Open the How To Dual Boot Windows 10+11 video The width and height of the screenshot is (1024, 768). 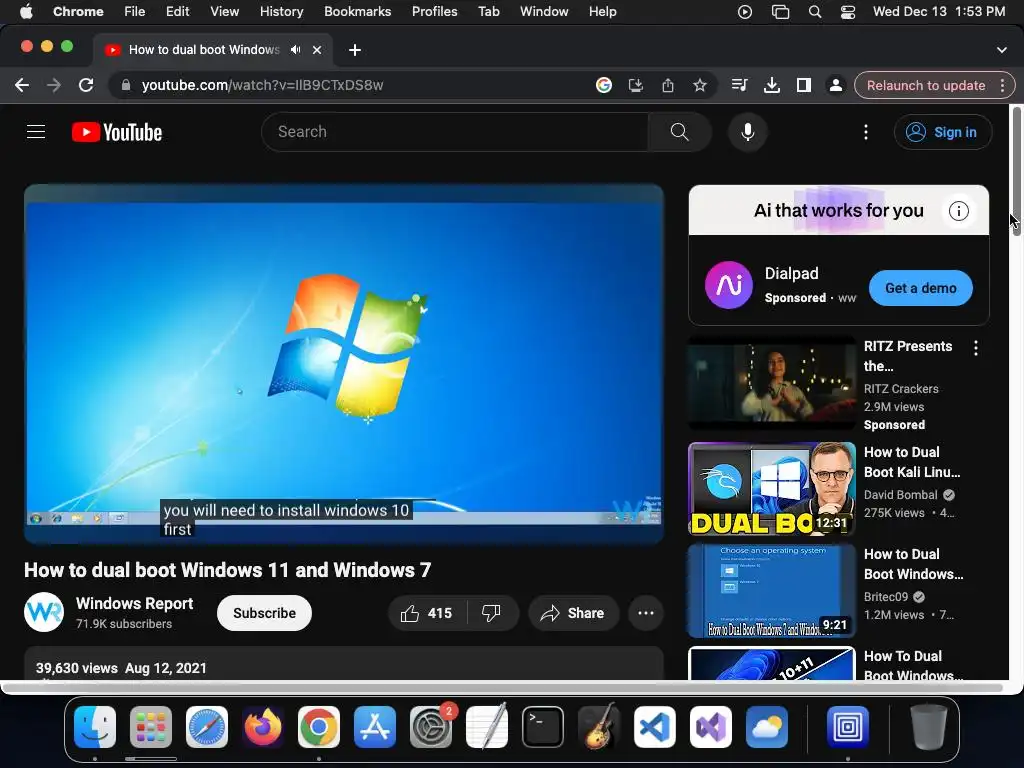(x=772, y=664)
